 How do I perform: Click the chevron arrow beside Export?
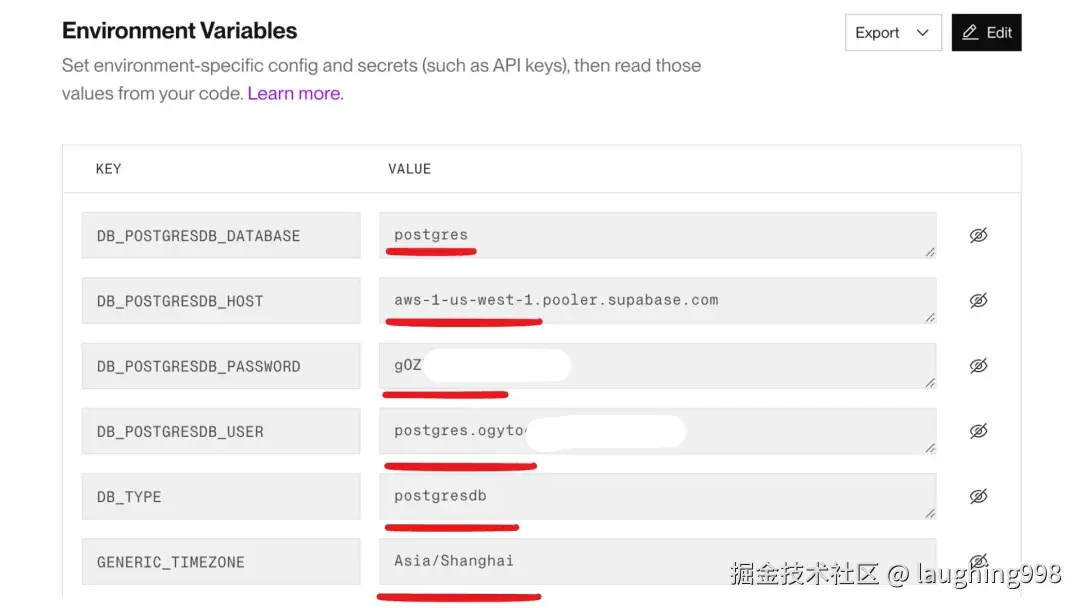pyautogui.click(x=922, y=33)
